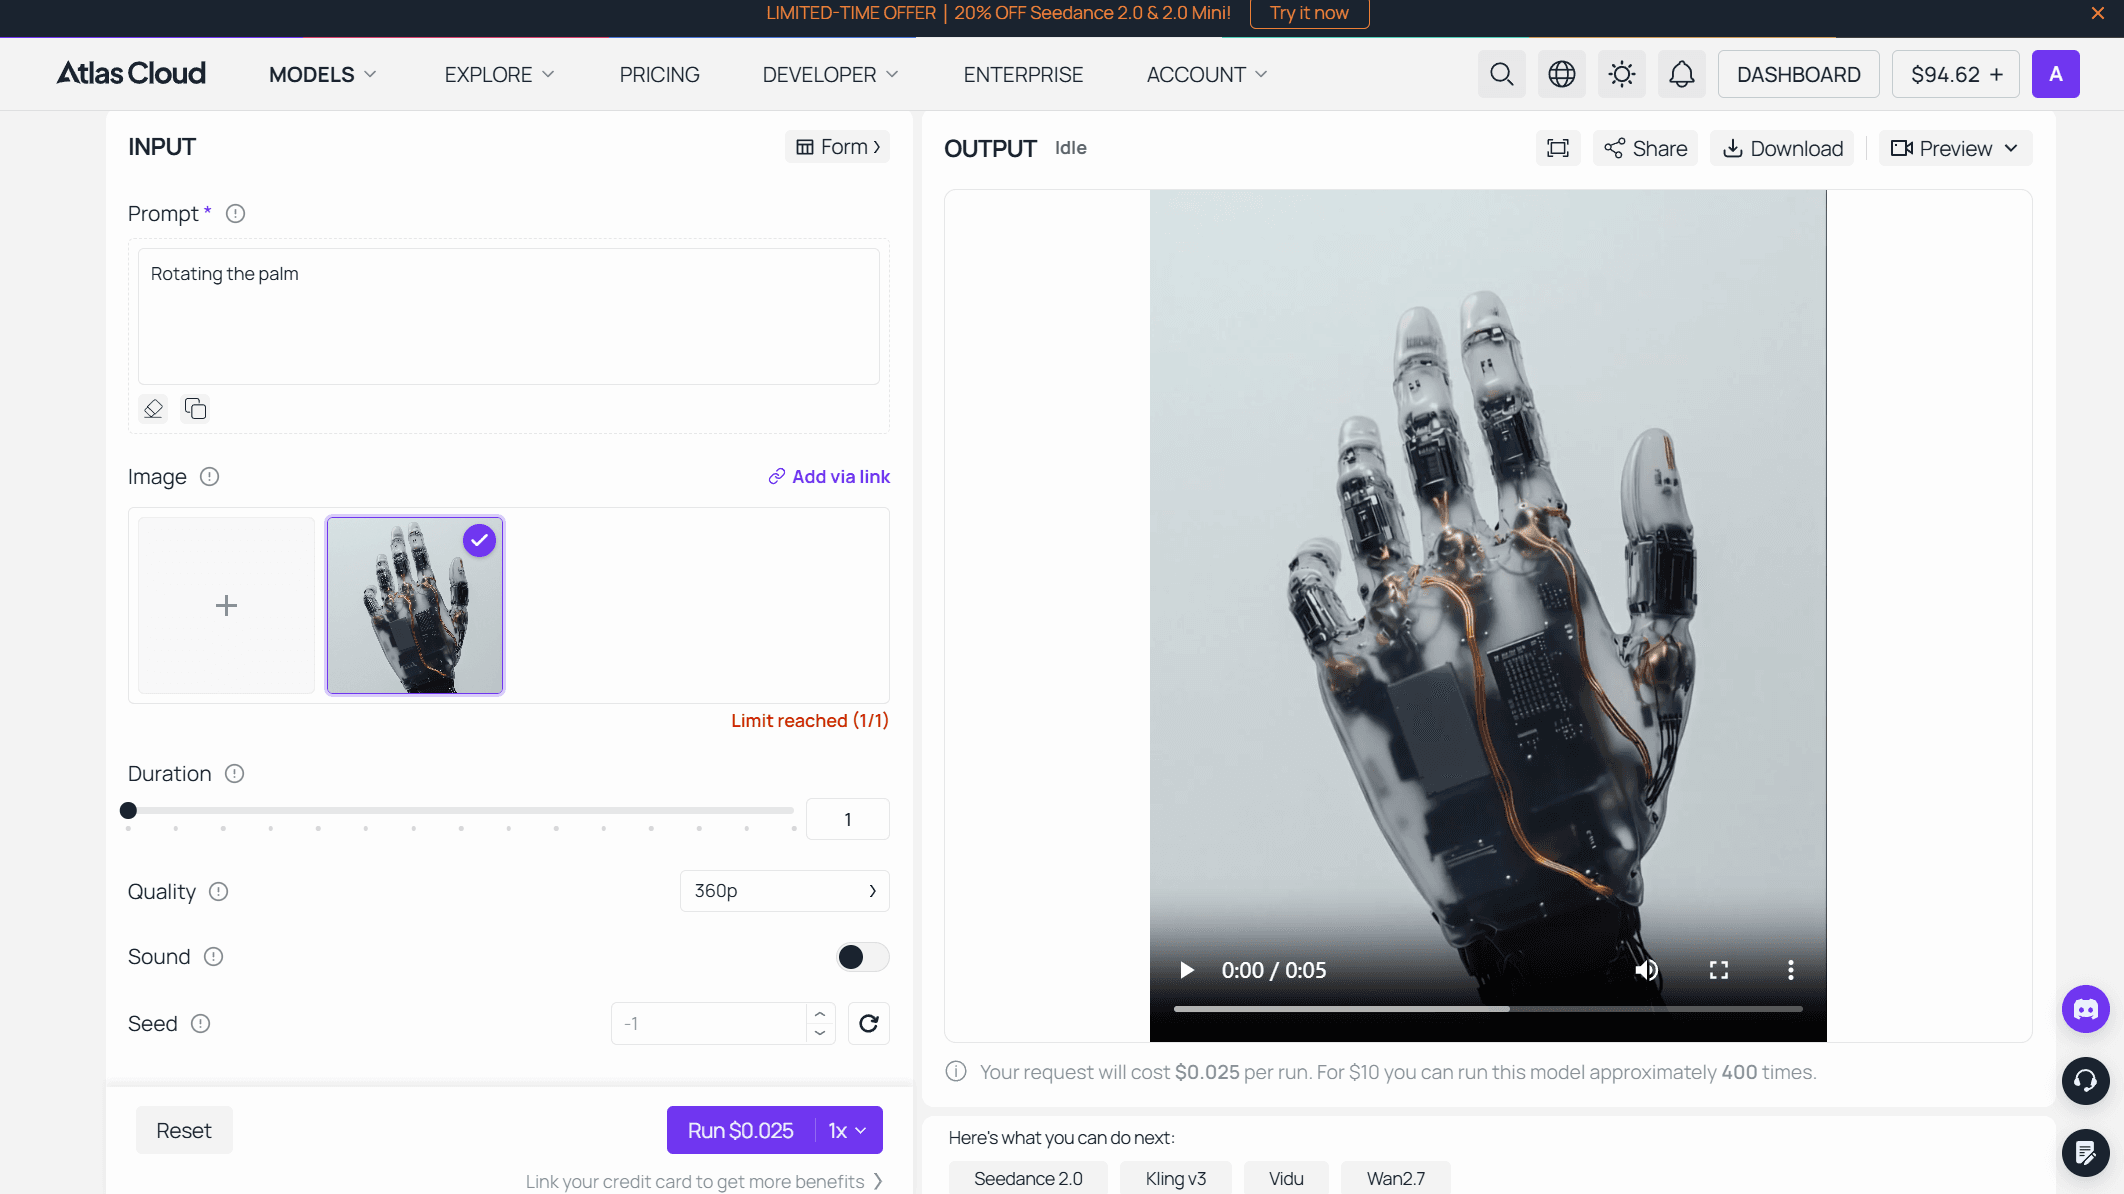Open the notifications bell
2124x1194 pixels.
click(x=1681, y=74)
